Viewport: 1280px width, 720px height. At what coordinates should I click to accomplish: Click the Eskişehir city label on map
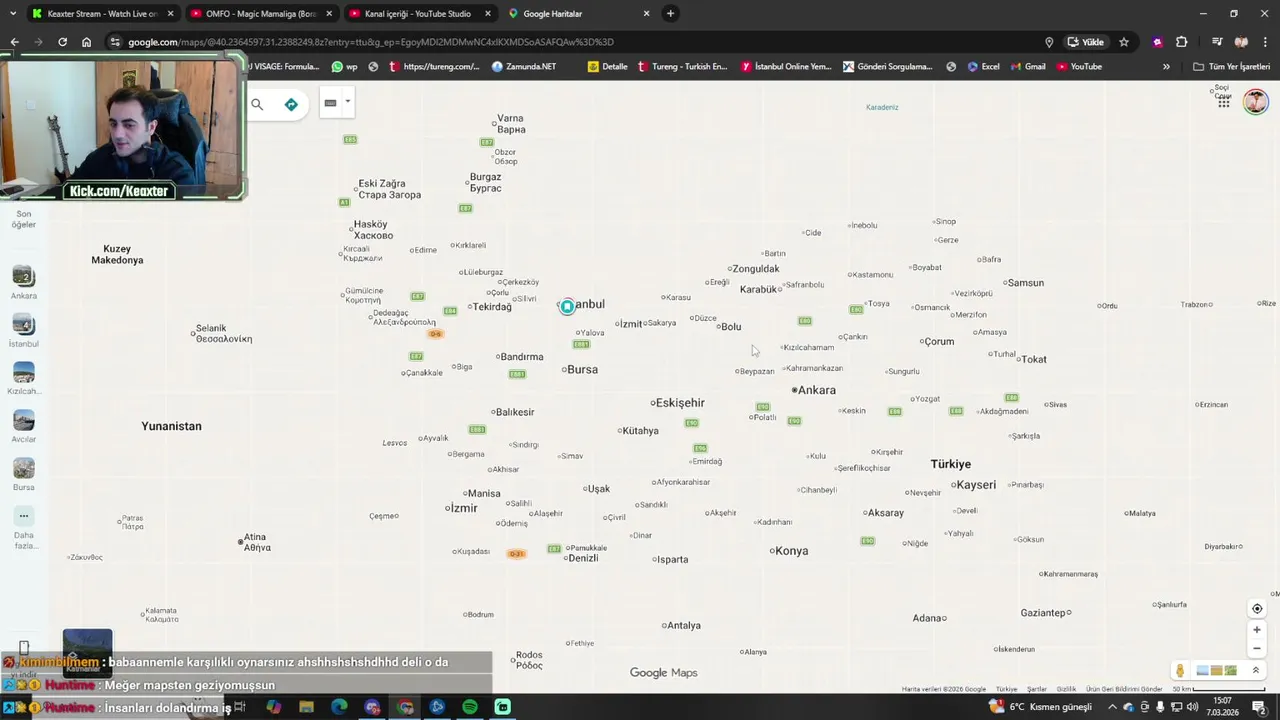click(x=680, y=403)
